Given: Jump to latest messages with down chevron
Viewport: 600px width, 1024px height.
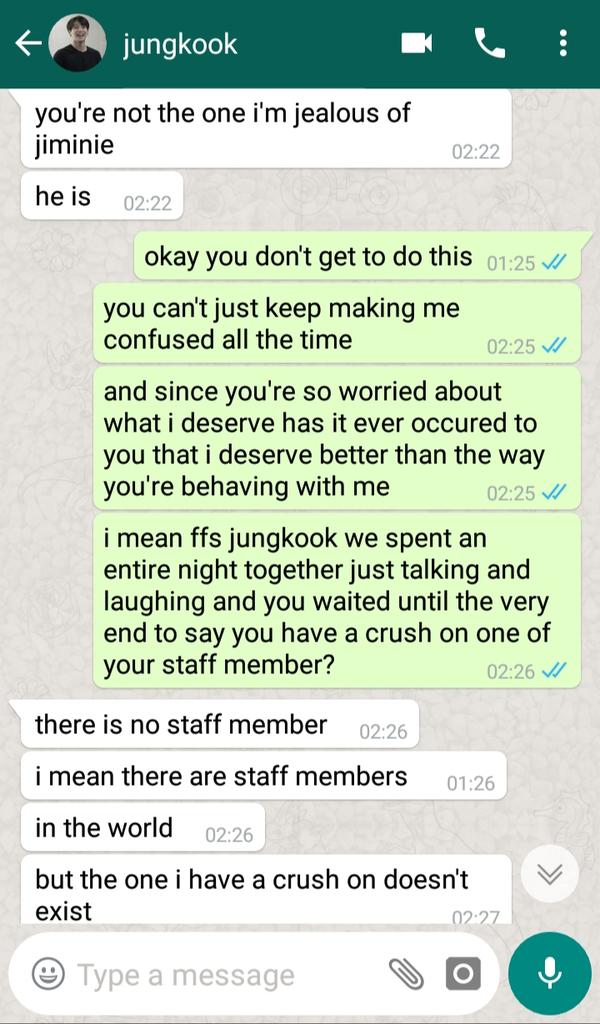Looking at the screenshot, I should click(550, 874).
